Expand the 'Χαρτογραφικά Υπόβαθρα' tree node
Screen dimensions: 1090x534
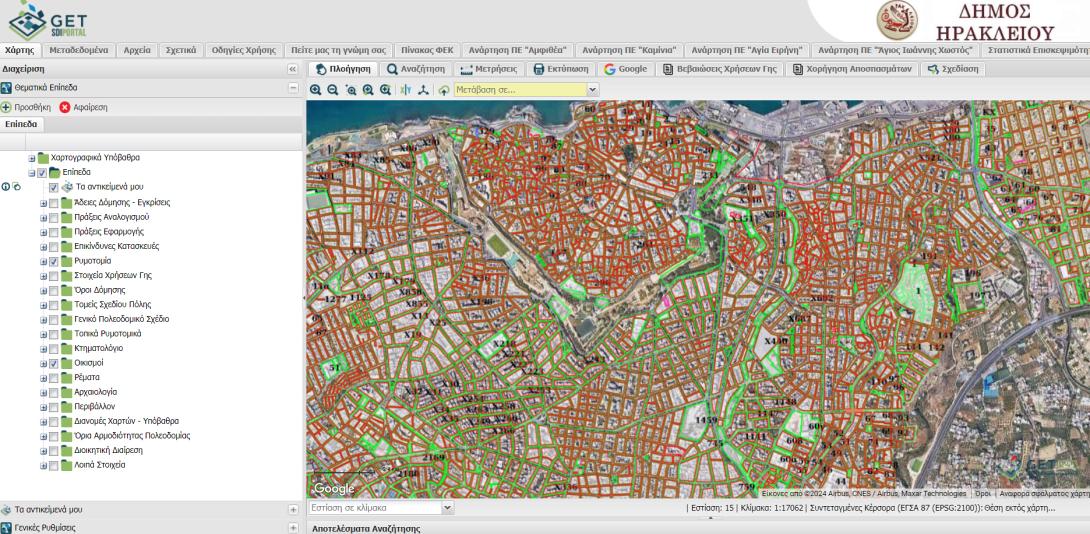(x=31, y=158)
